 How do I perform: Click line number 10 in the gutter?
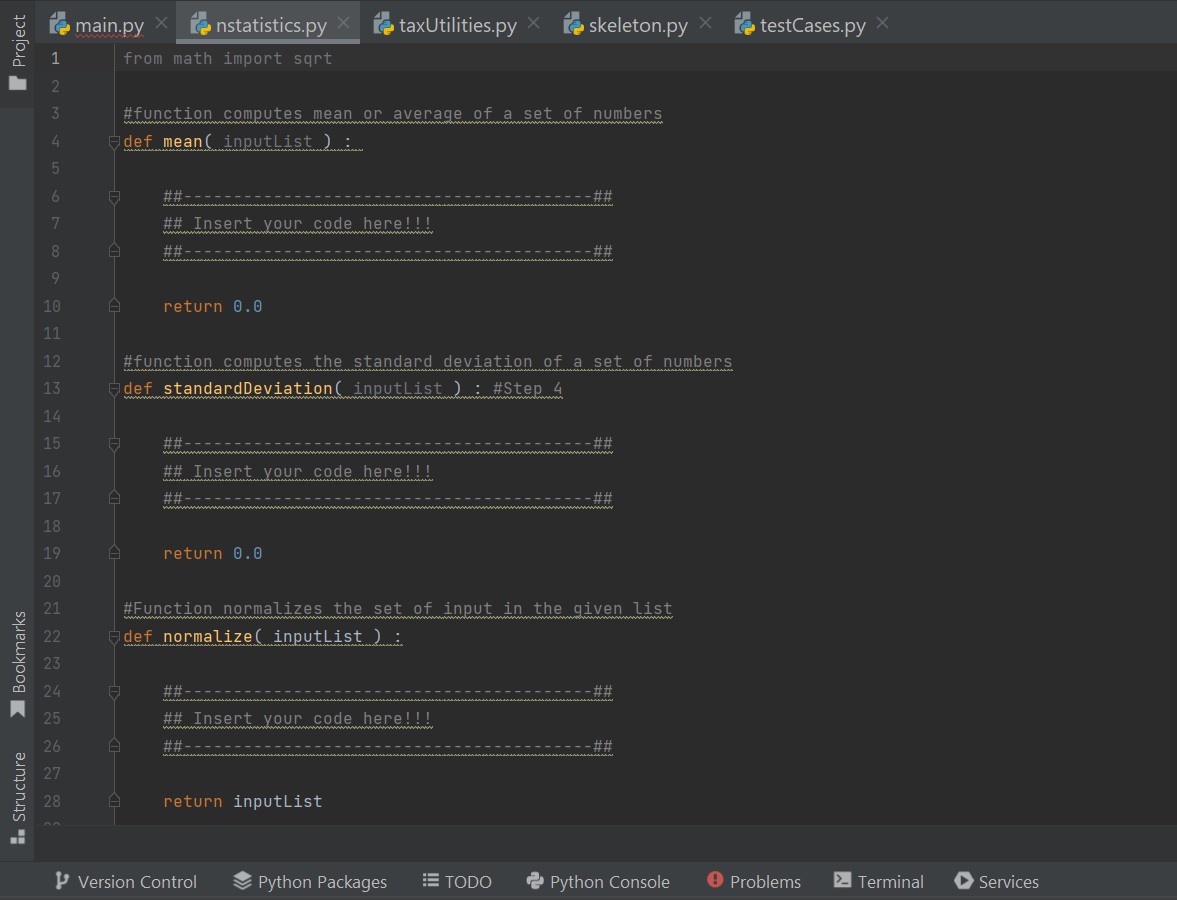pyautogui.click(x=52, y=306)
